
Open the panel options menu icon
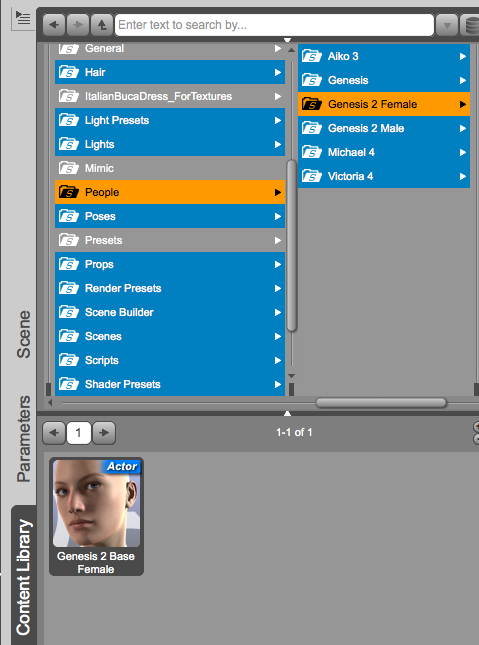pos(23,18)
